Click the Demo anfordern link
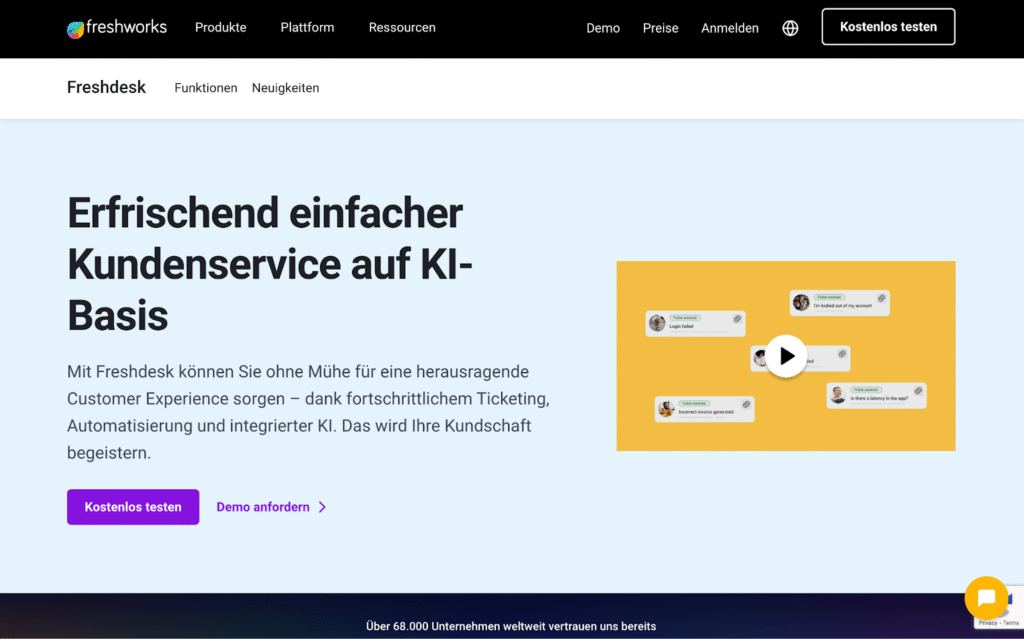This screenshot has height=639, width=1024. [263, 507]
